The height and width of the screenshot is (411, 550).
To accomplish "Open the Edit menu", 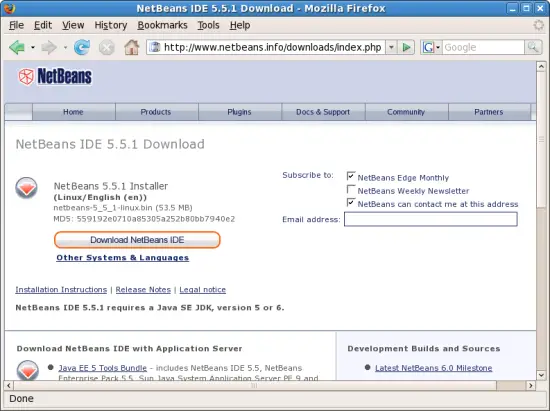I will click(x=43, y=25).
